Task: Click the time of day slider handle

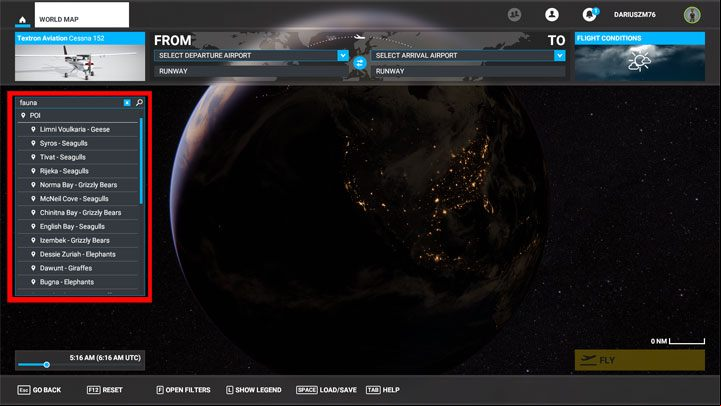Action: [x=46, y=365]
